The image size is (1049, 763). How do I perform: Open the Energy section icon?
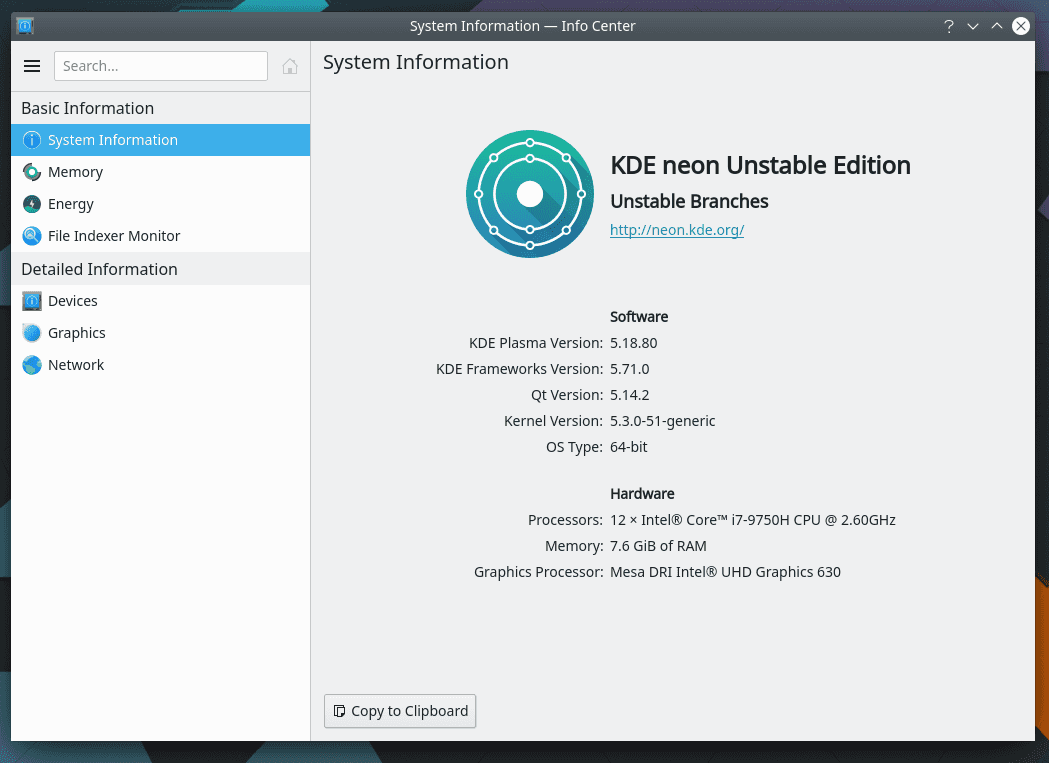(x=33, y=204)
